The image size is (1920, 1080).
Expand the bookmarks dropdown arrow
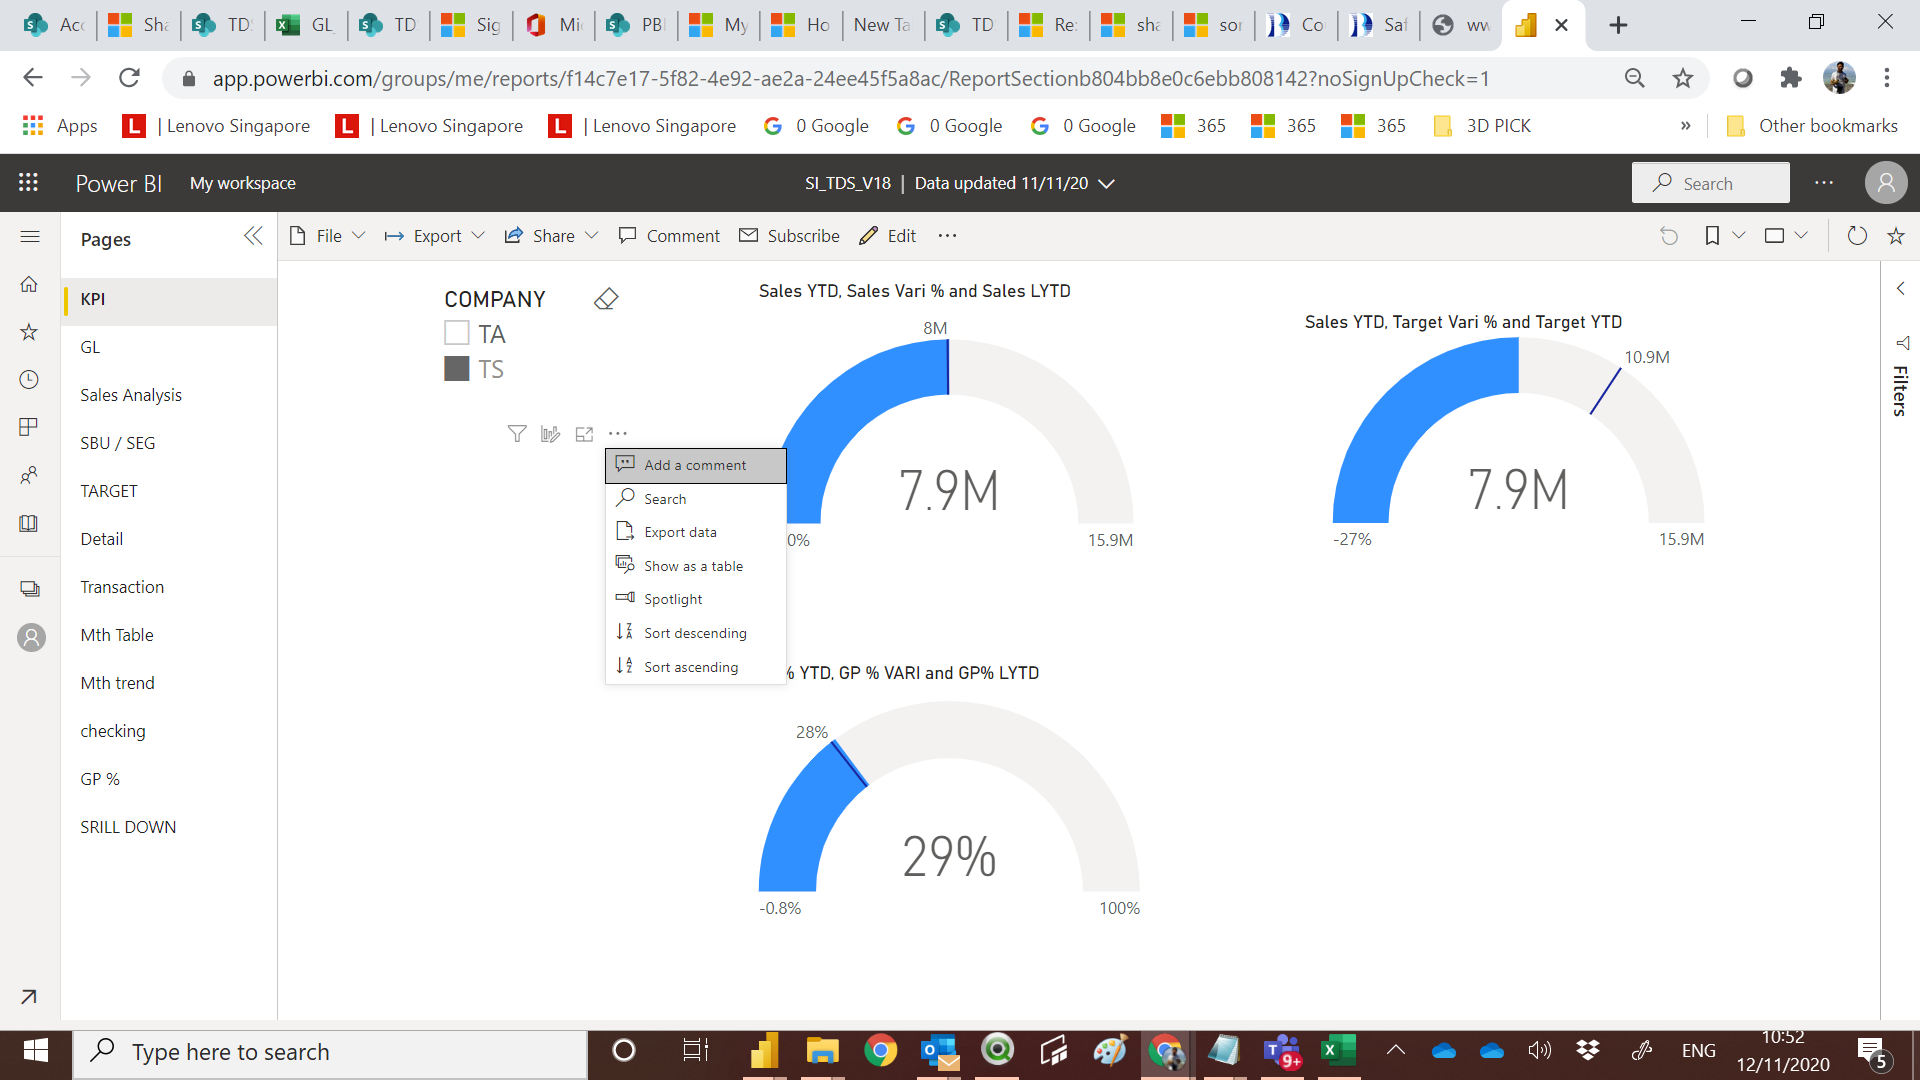1739,236
